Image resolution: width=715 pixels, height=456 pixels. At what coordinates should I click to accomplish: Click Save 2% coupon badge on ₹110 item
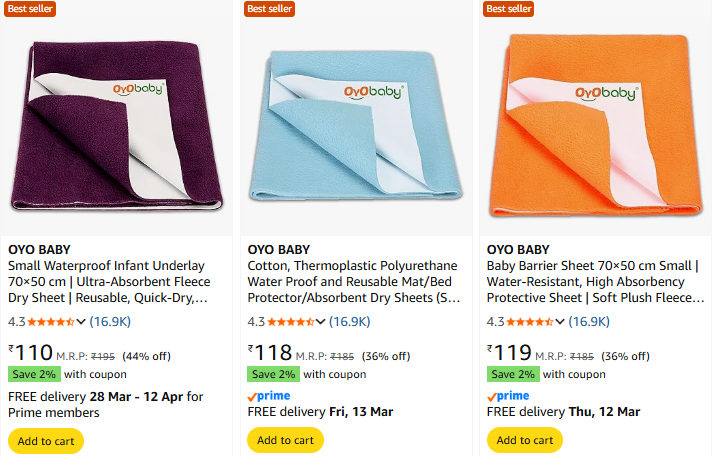click(34, 374)
